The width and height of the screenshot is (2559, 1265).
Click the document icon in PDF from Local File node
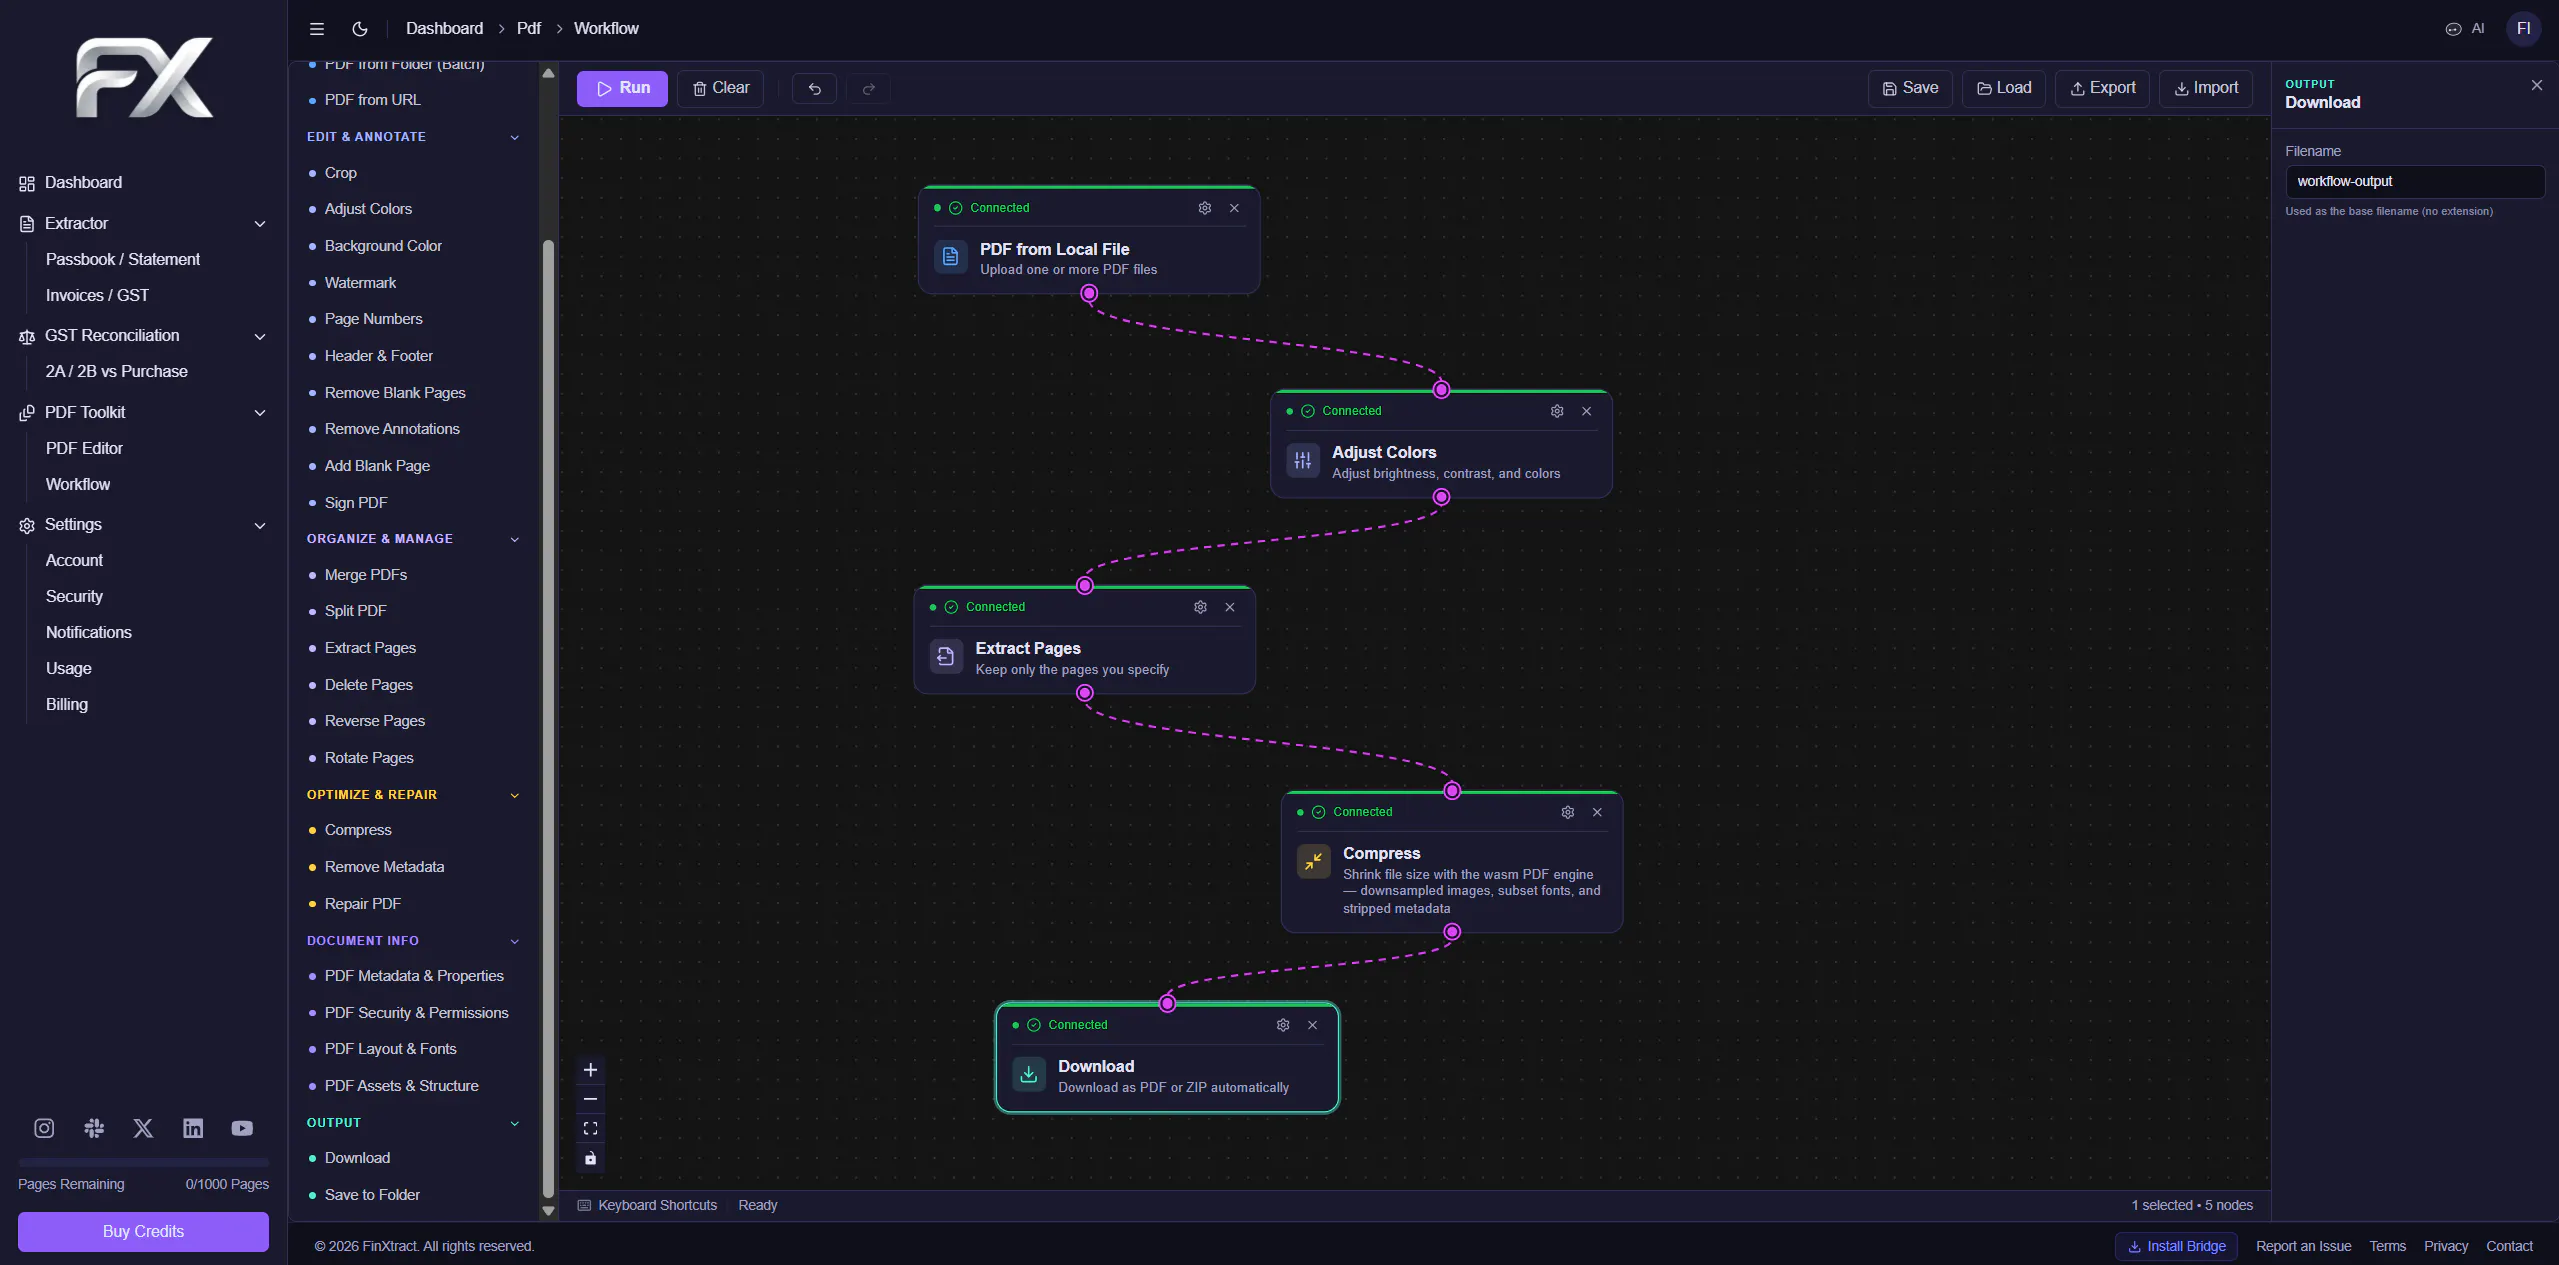pos(951,257)
